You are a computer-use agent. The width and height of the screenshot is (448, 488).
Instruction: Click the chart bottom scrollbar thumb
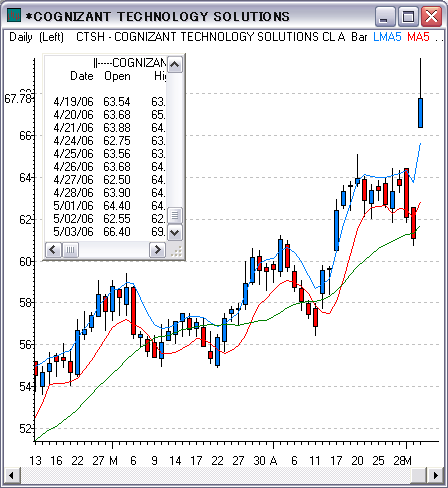419,475
